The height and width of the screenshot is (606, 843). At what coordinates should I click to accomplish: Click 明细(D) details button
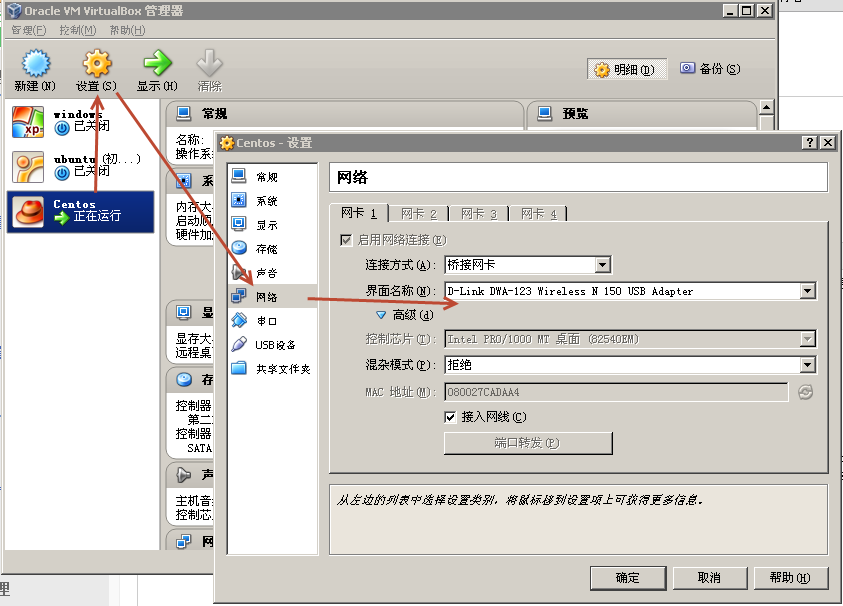(x=627, y=69)
